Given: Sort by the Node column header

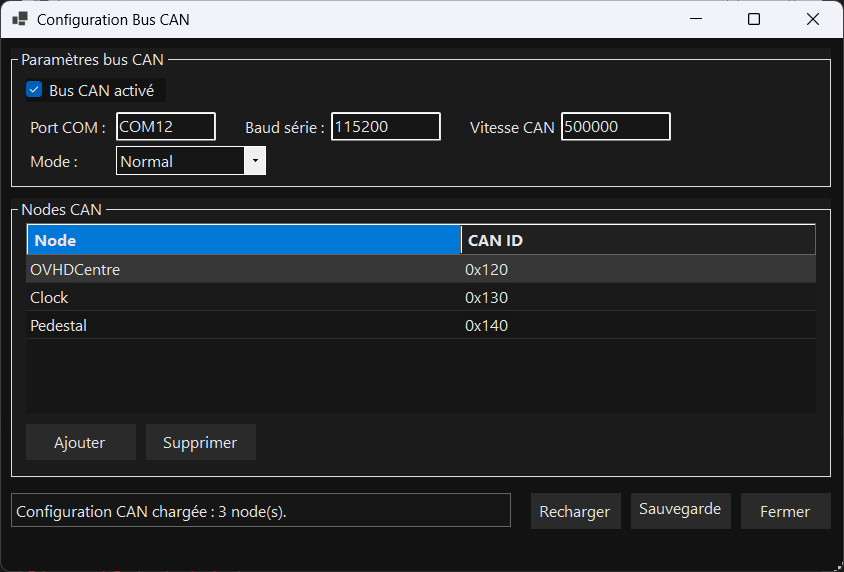Looking at the screenshot, I should 243,240.
